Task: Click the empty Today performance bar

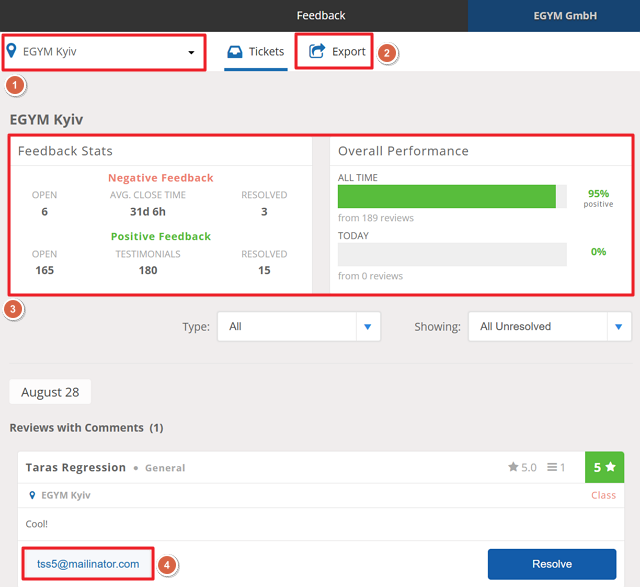Action: click(452, 254)
